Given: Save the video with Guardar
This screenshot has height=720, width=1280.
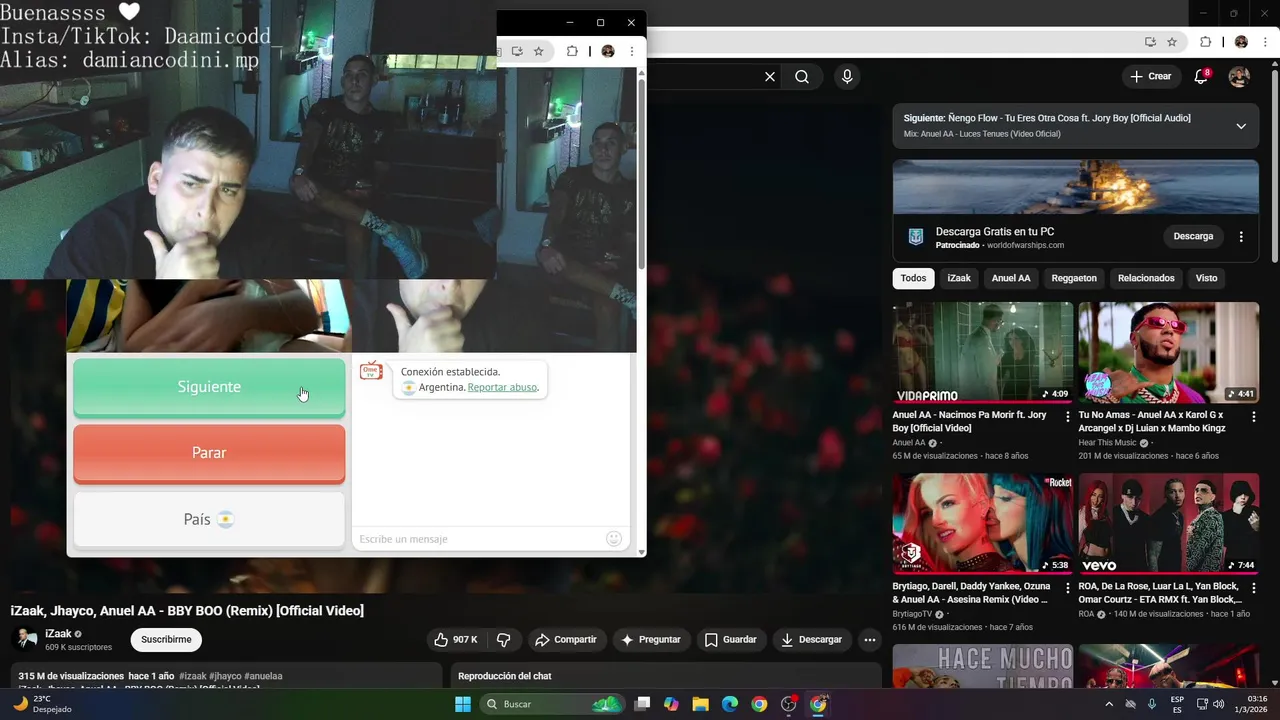Looking at the screenshot, I should click(x=731, y=640).
